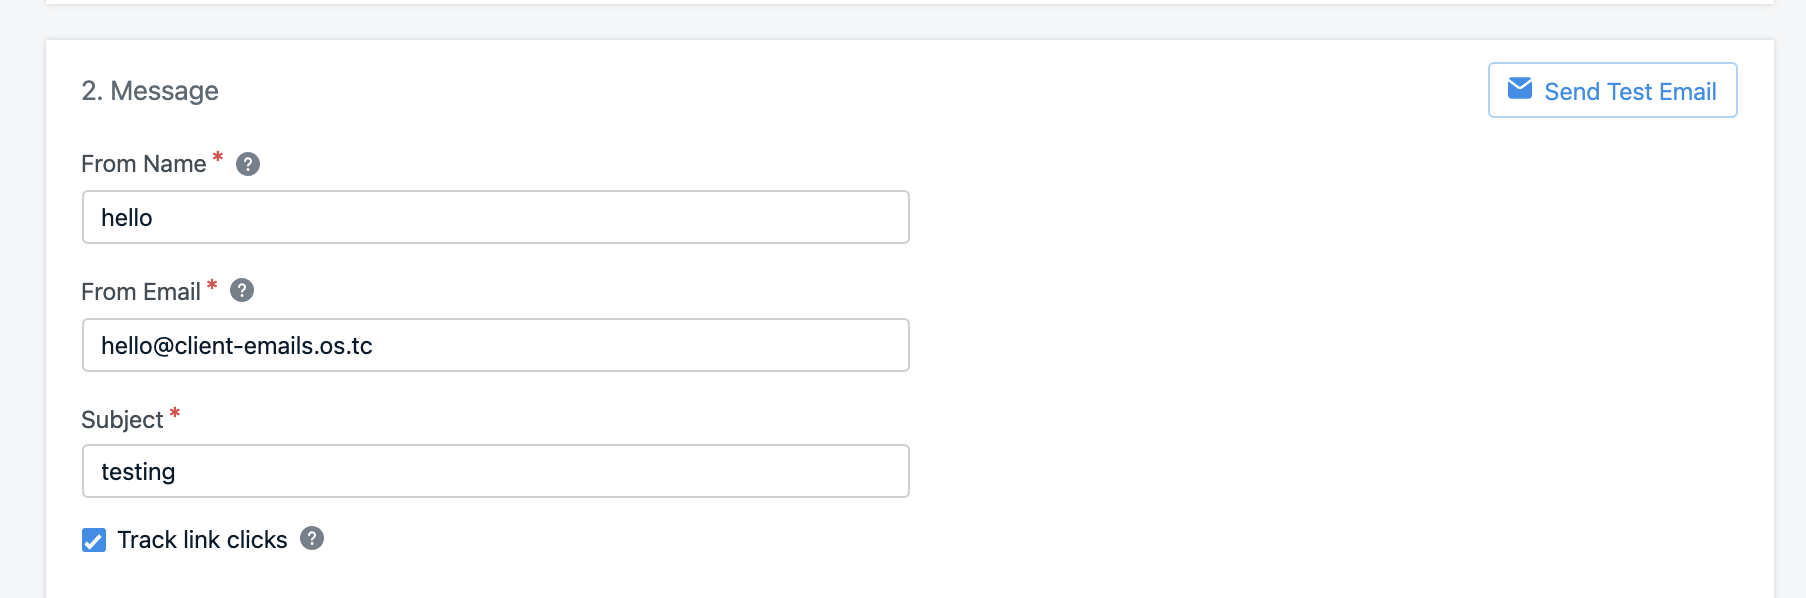Image resolution: width=1806 pixels, height=598 pixels.
Task: Click the From Email field label
Action: [141, 292]
